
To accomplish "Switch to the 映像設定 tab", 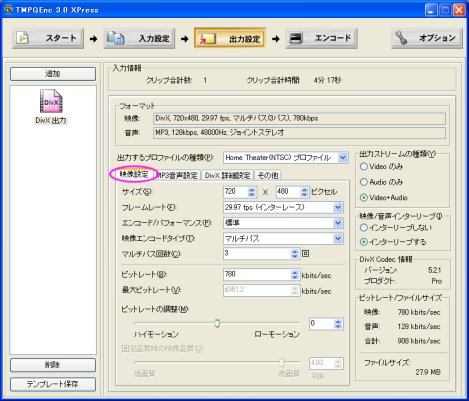I will (x=134, y=174).
